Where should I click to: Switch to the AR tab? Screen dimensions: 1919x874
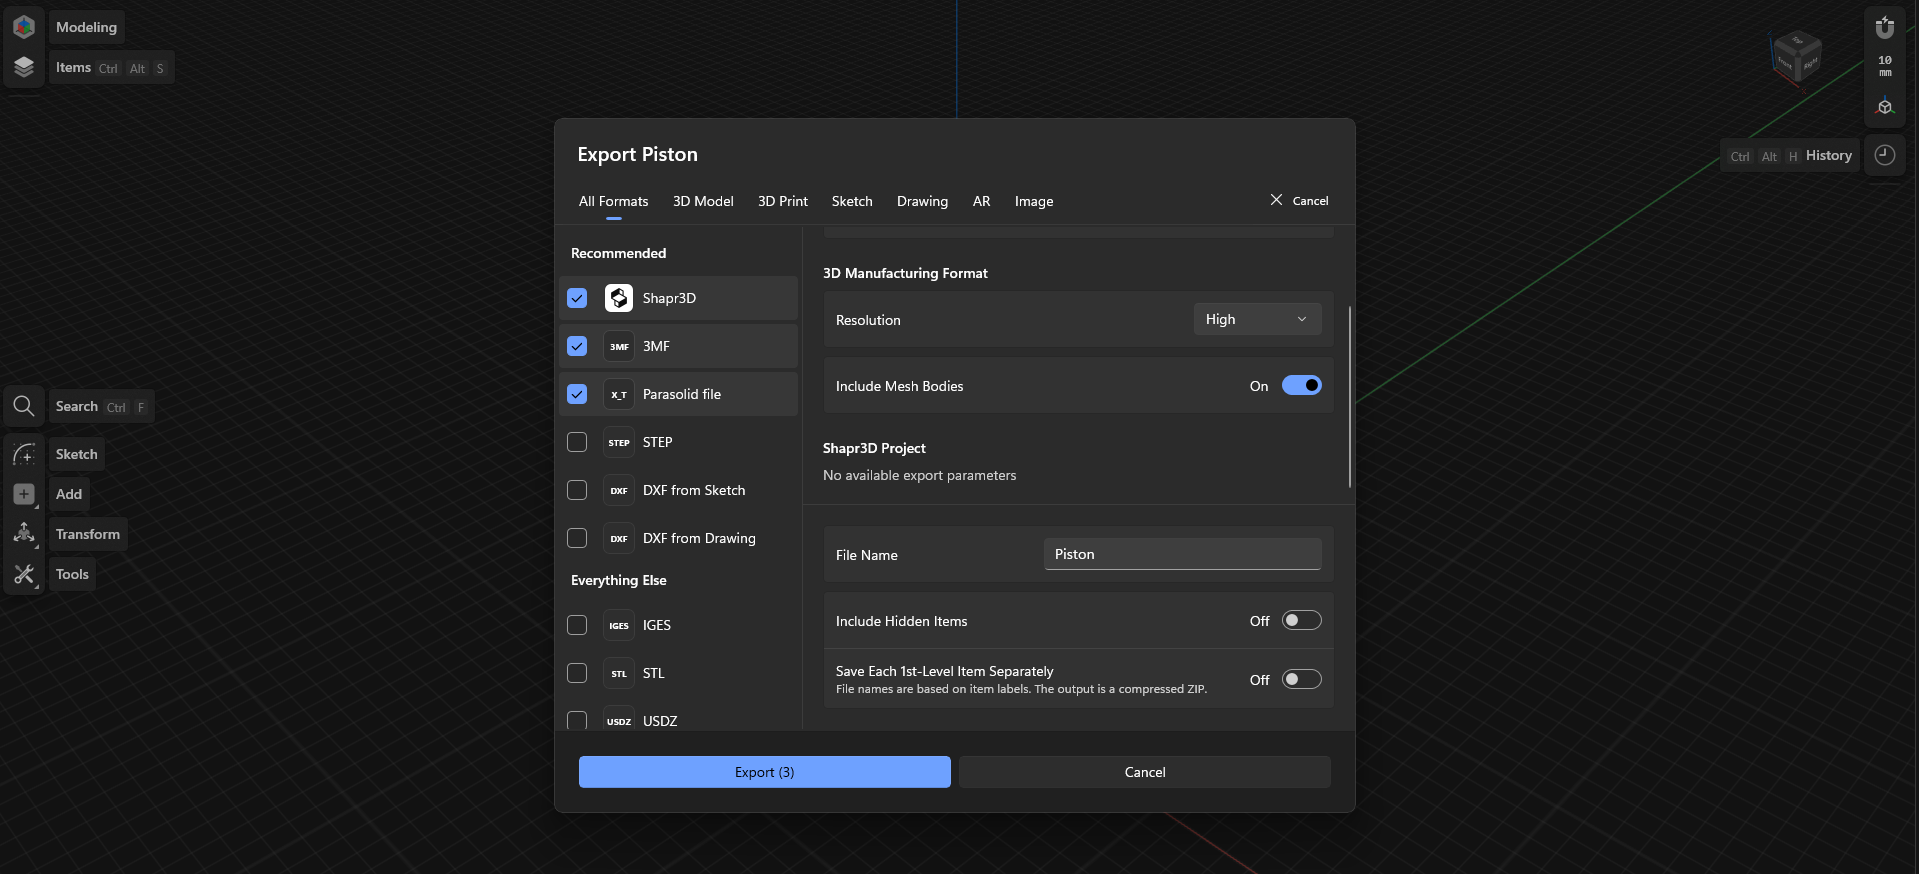tap(981, 201)
